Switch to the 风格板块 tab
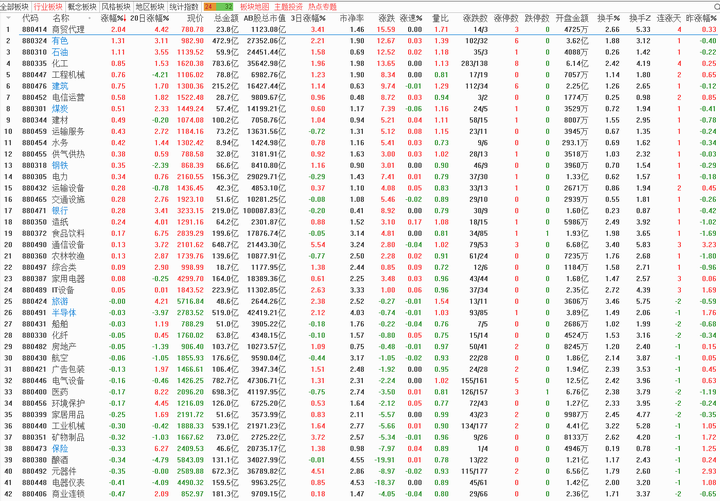The width and height of the screenshot is (720, 501). [116, 6]
